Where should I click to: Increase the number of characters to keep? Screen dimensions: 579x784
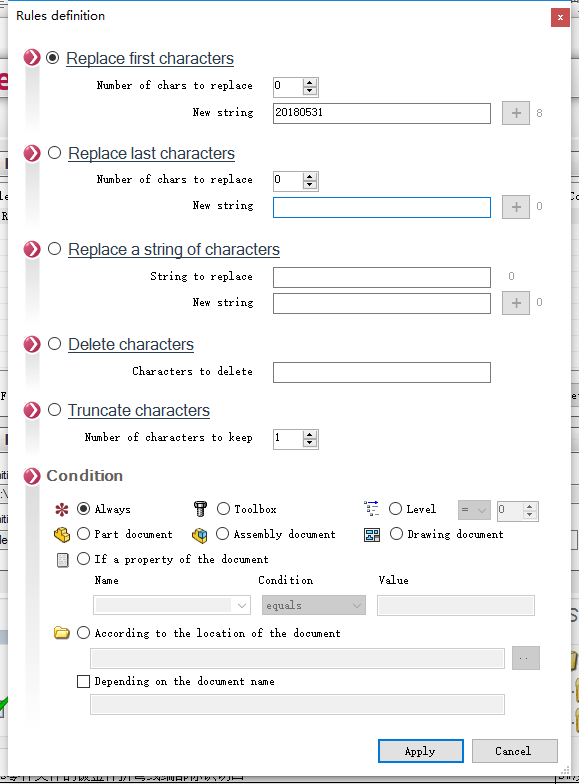pyautogui.click(x=310, y=434)
